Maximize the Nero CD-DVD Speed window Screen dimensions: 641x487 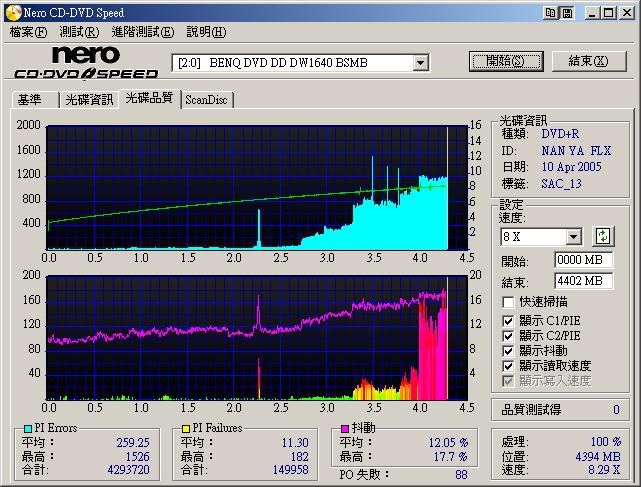(608, 13)
